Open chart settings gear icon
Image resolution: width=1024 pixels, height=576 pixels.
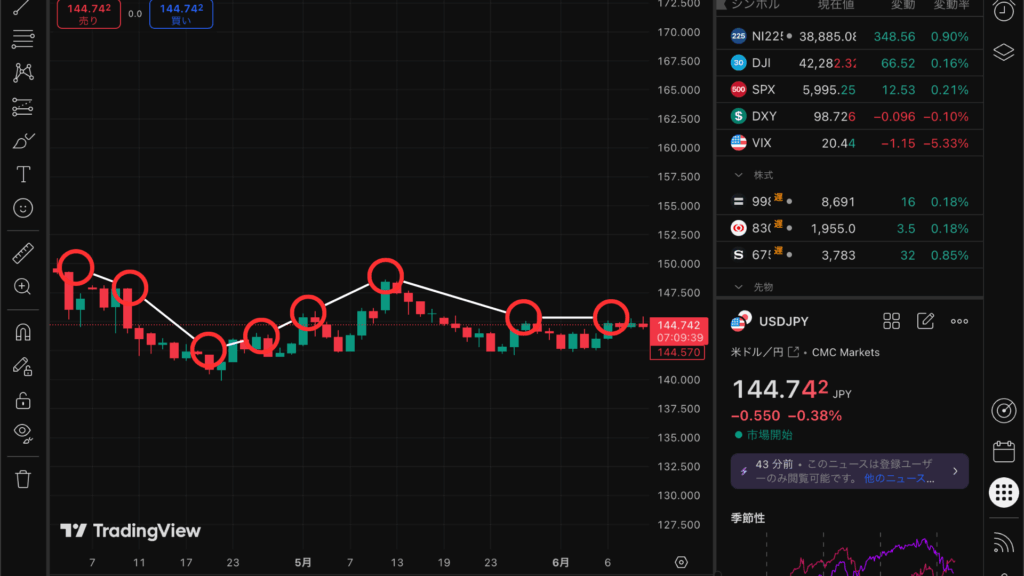tap(681, 562)
